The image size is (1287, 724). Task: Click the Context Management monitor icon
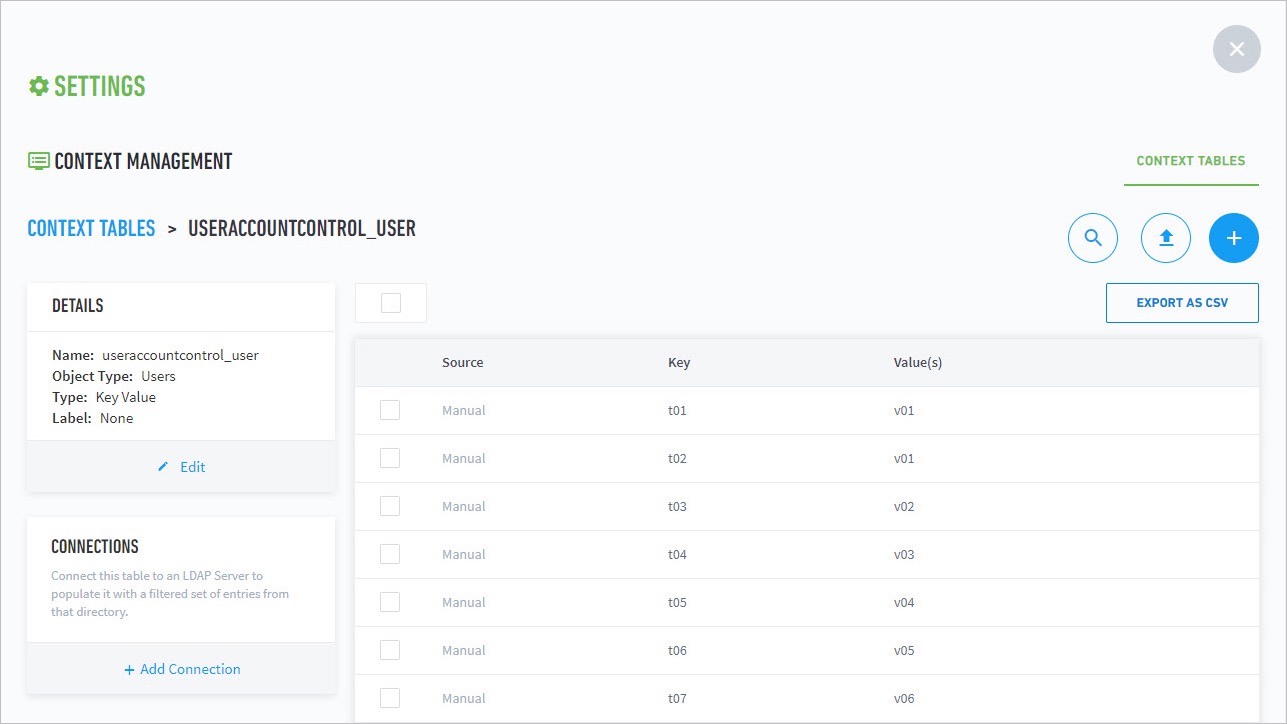click(x=39, y=161)
